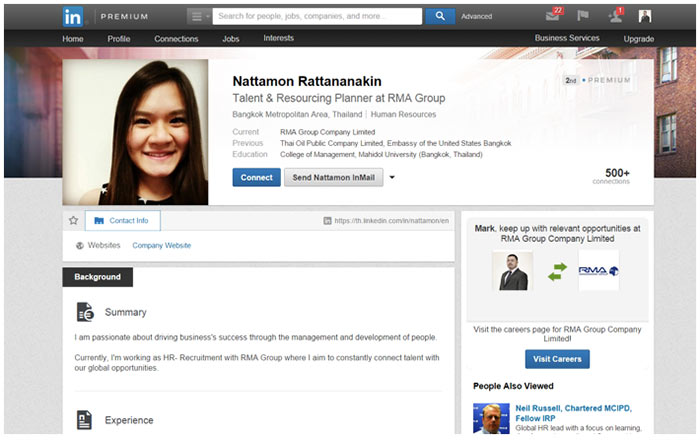The width and height of the screenshot is (700, 440).
Task: Open the Business Services menu
Action: (567, 38)
